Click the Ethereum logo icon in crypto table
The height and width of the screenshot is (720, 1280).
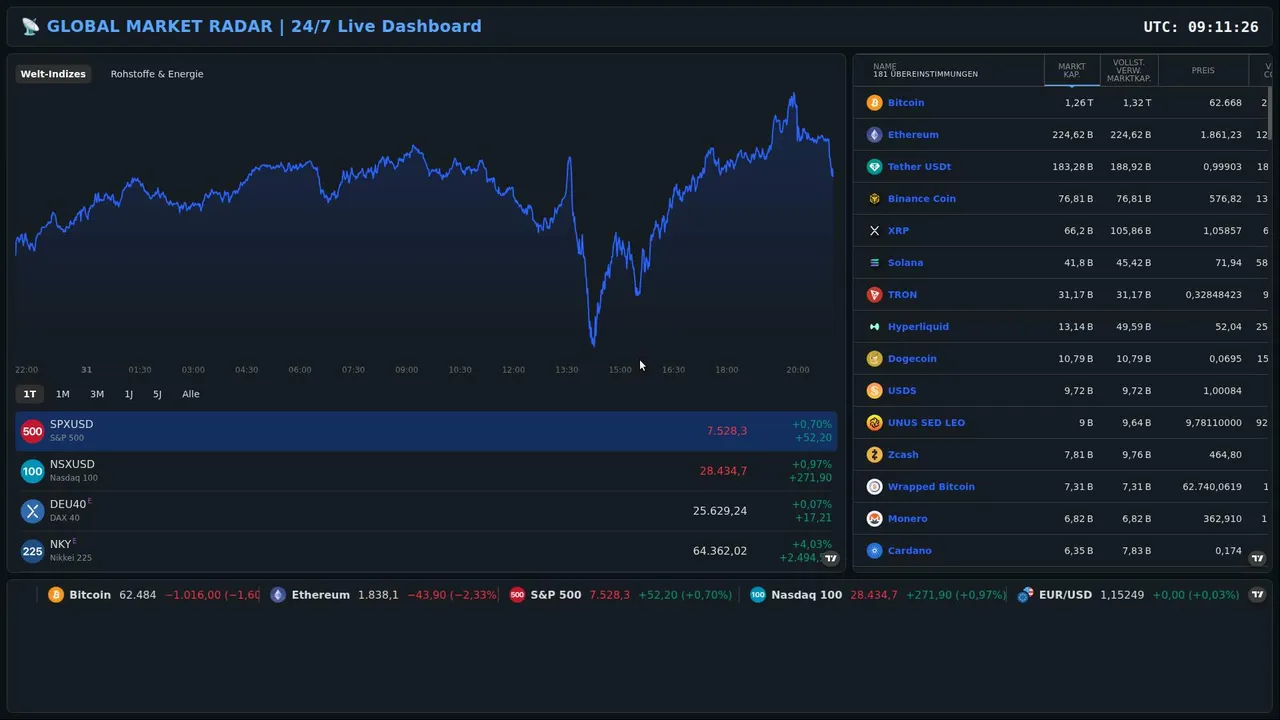click(x=874, y=135)
